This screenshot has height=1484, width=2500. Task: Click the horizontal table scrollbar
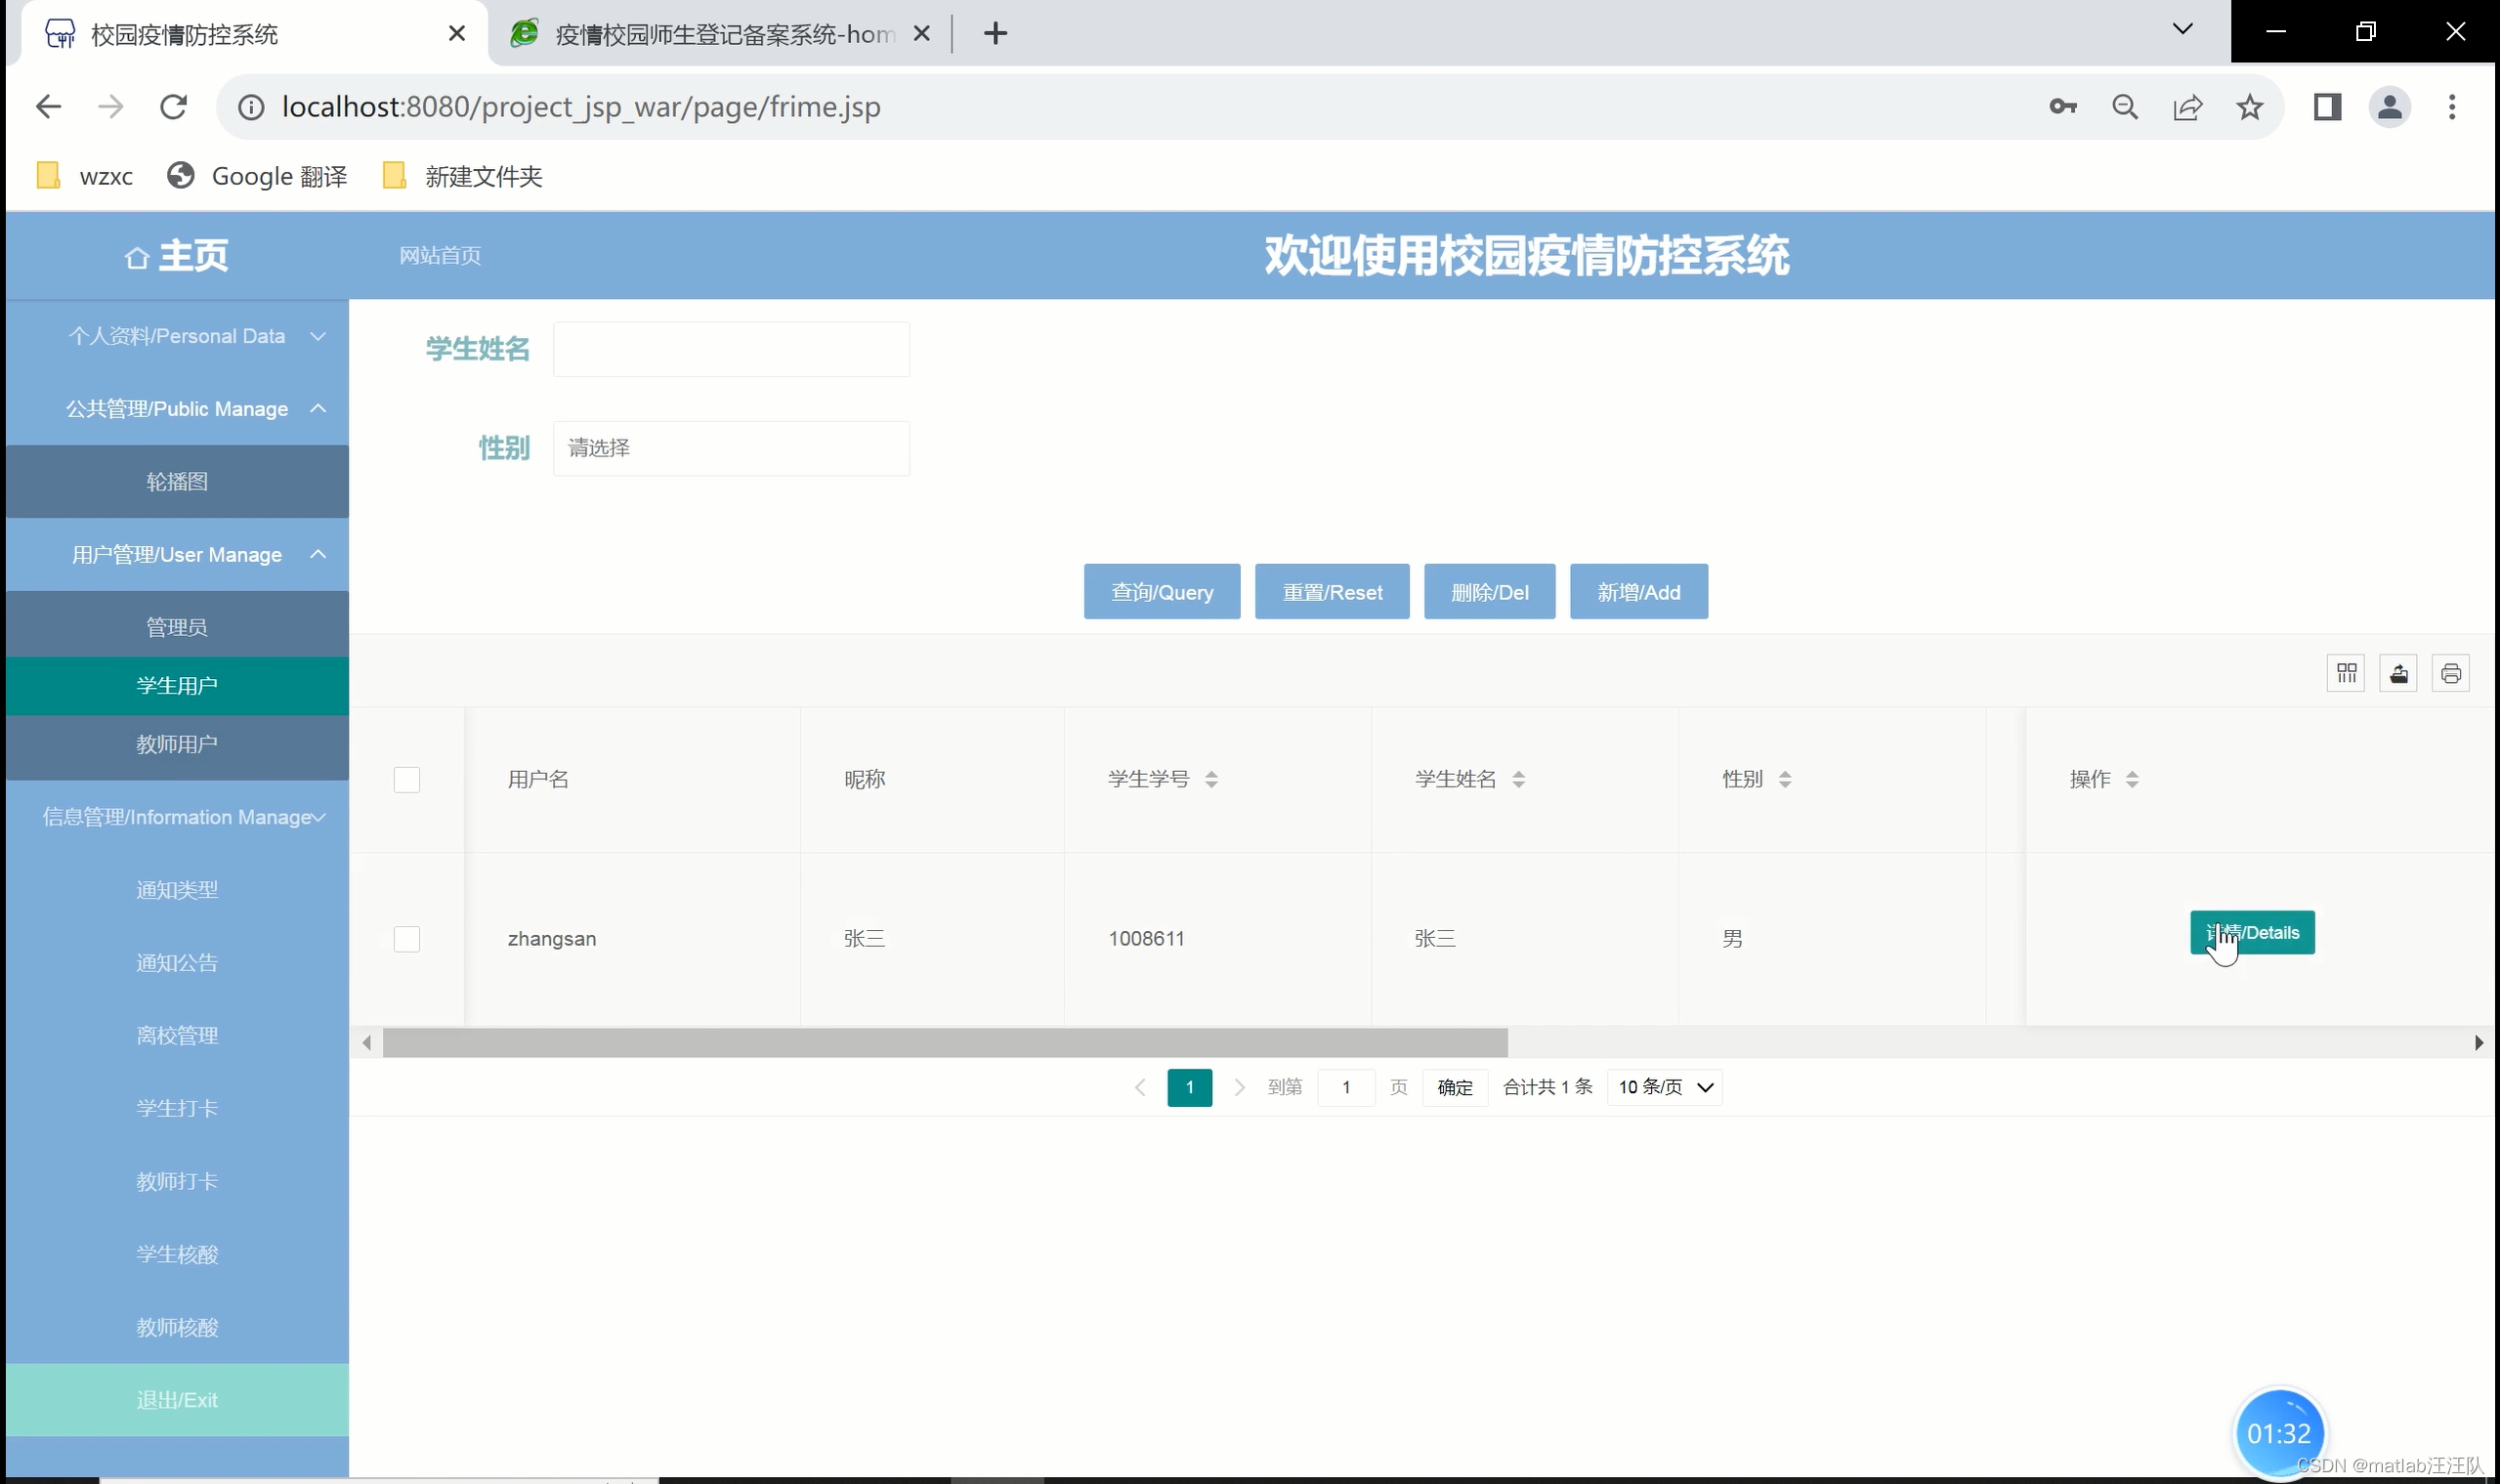click(944, 1043)
